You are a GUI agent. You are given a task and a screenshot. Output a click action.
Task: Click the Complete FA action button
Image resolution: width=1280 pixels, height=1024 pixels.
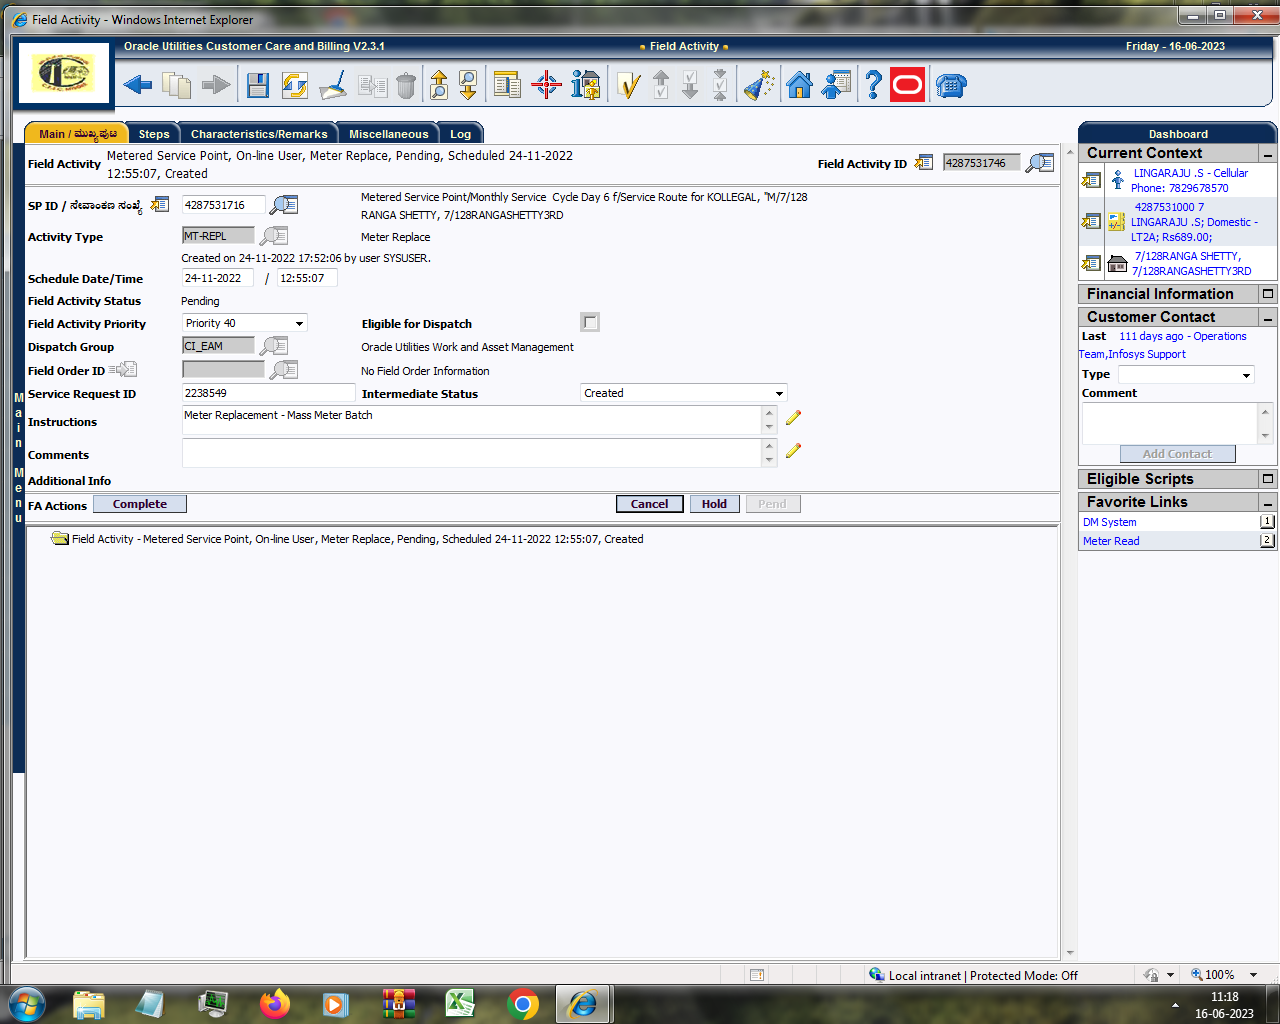pos(140,504)
